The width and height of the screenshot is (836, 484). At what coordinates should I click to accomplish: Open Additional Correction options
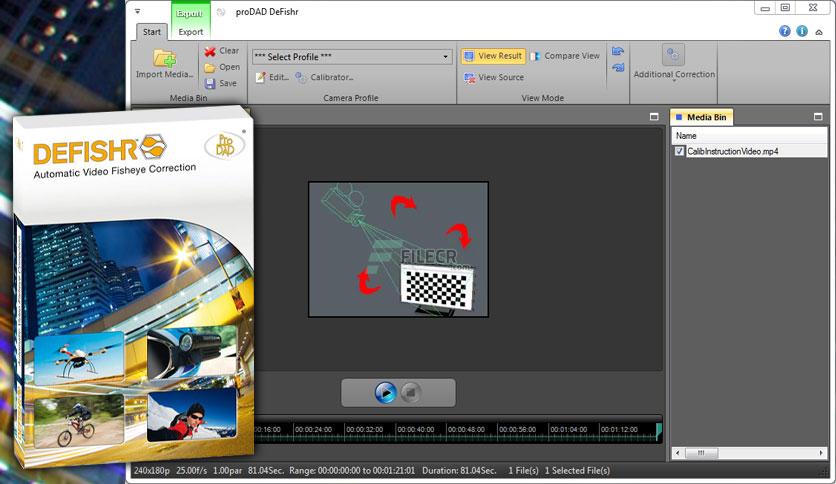click(x=674, y=63)
